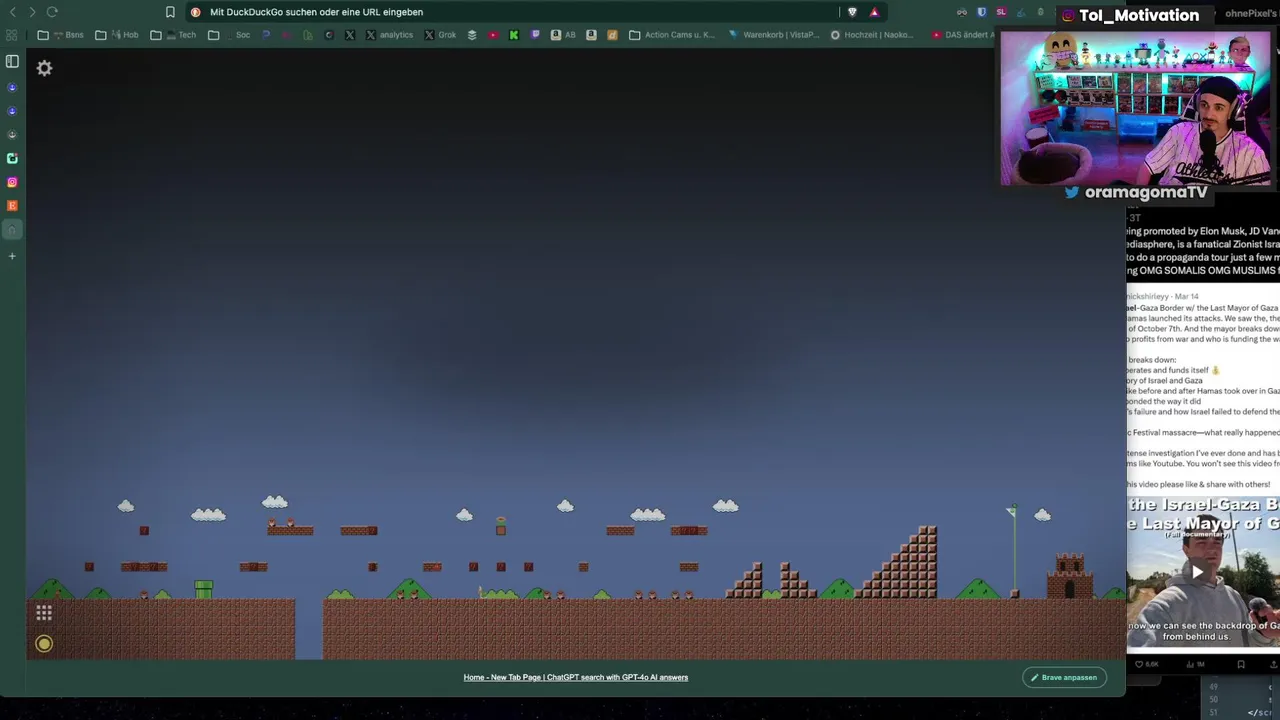The image size is (1280, 720).
Task: Open the Action Cams bookmarks folder
Action: [672, 35]
